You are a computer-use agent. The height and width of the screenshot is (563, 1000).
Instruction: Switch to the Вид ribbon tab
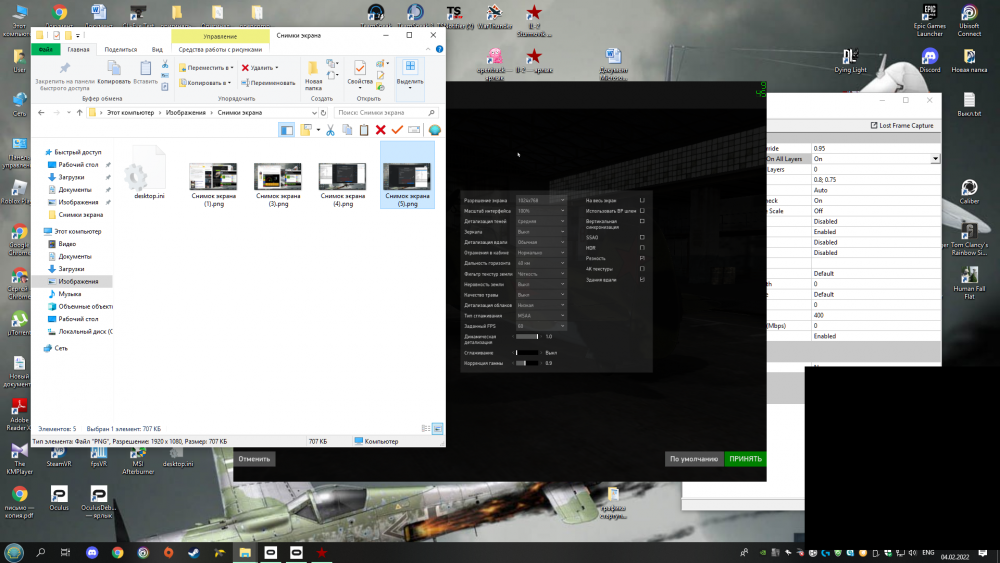[157, 49]
